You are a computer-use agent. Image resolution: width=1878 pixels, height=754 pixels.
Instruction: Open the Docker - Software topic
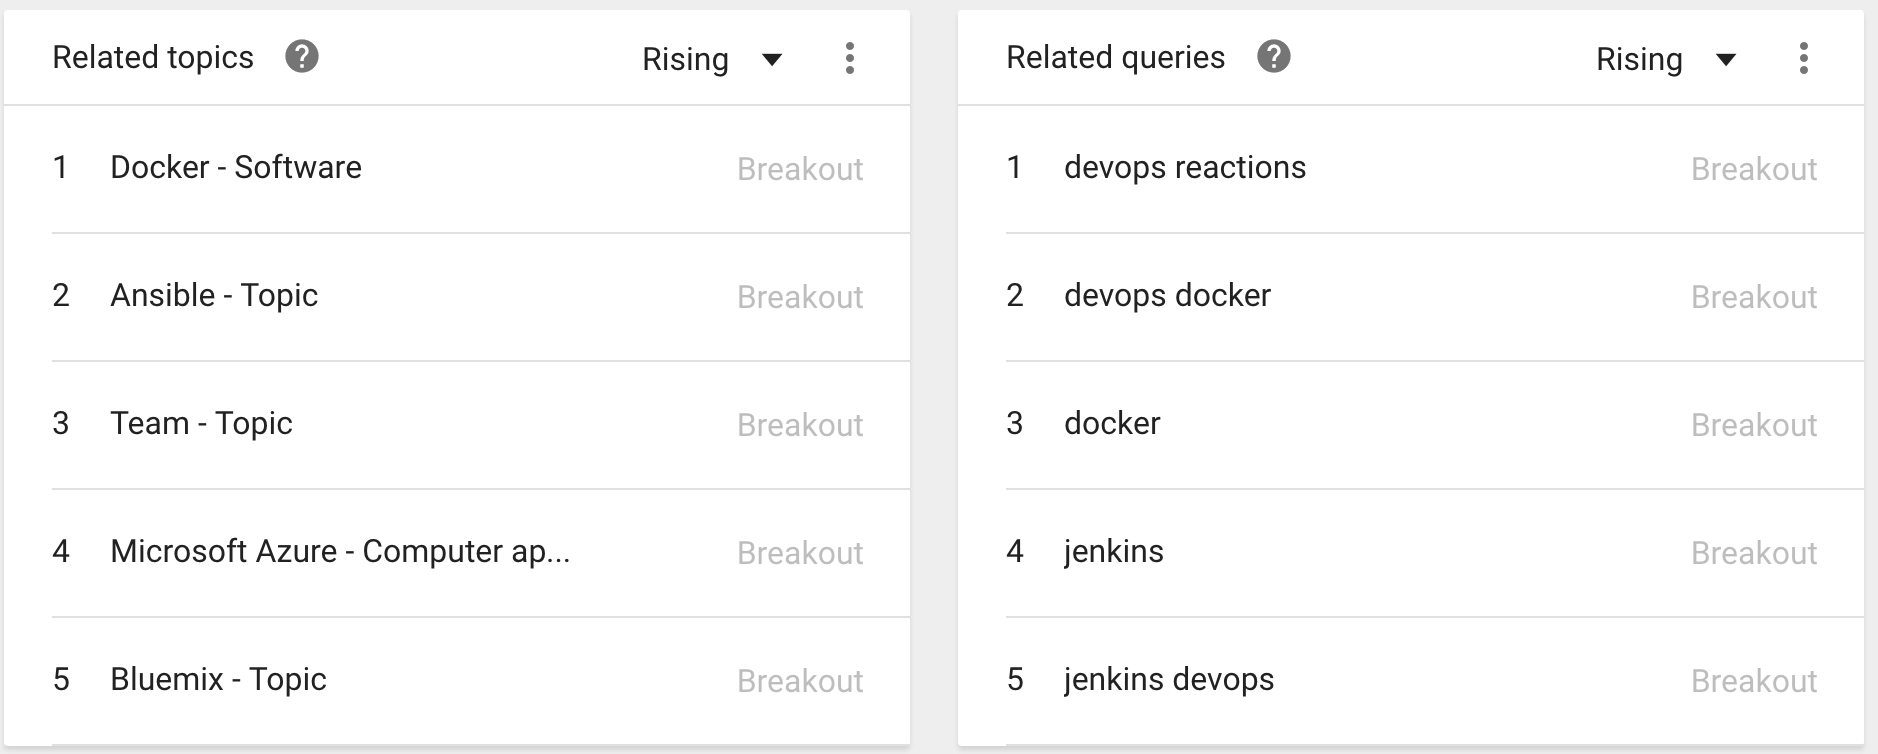click(236, 168)
